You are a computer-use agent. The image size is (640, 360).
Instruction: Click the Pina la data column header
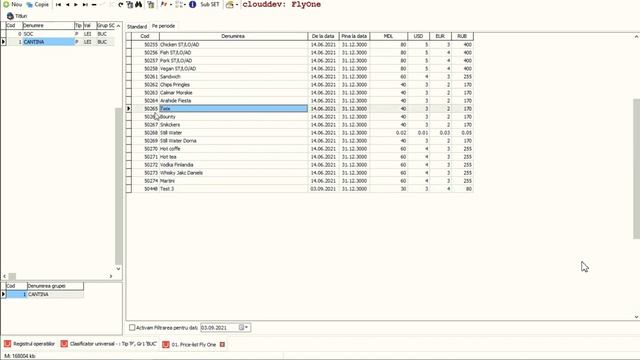tap(354, 36)
